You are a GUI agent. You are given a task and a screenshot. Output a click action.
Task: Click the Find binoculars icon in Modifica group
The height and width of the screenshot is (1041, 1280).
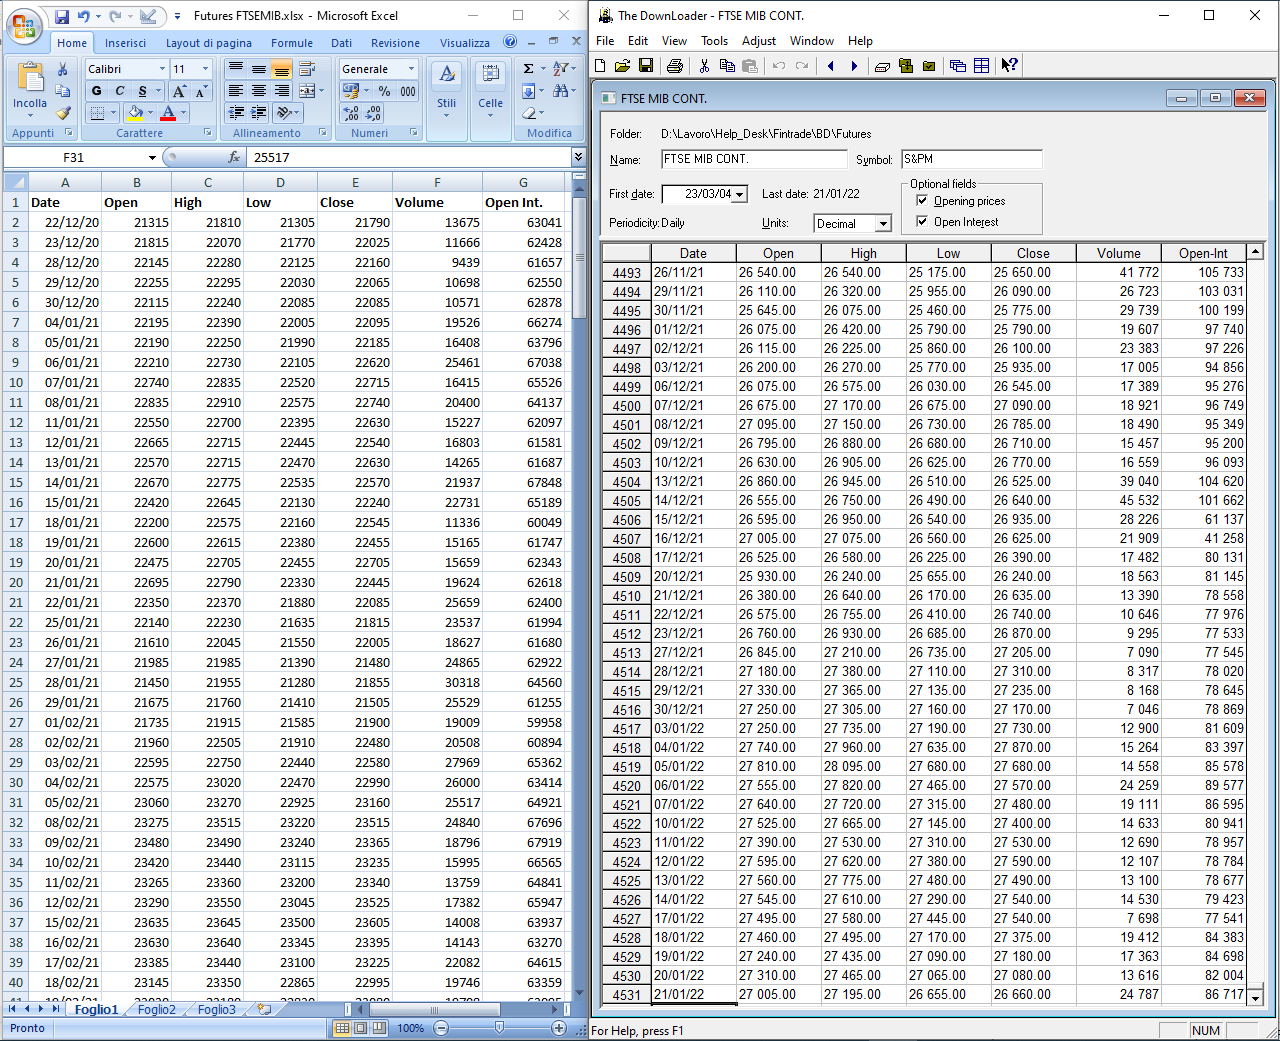click(560, 91)
